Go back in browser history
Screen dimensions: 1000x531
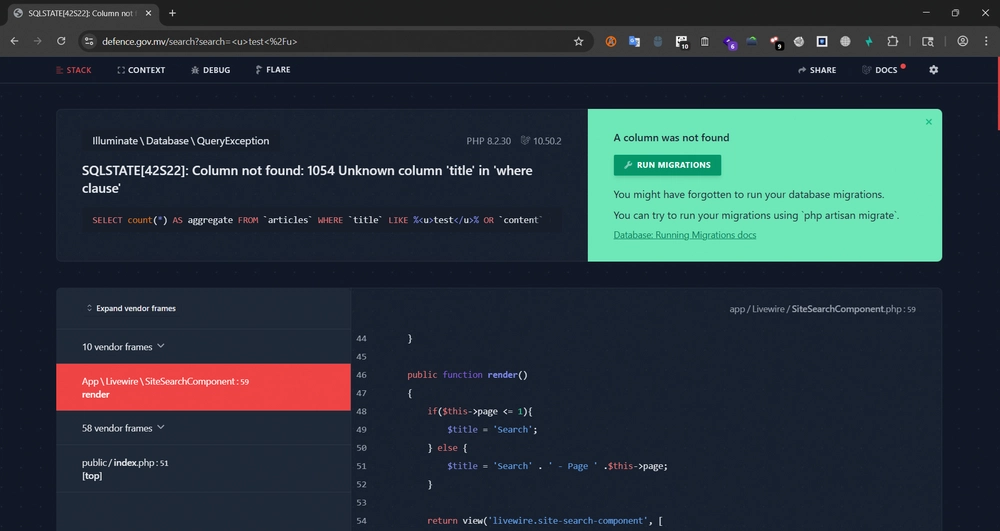[15, 41]
